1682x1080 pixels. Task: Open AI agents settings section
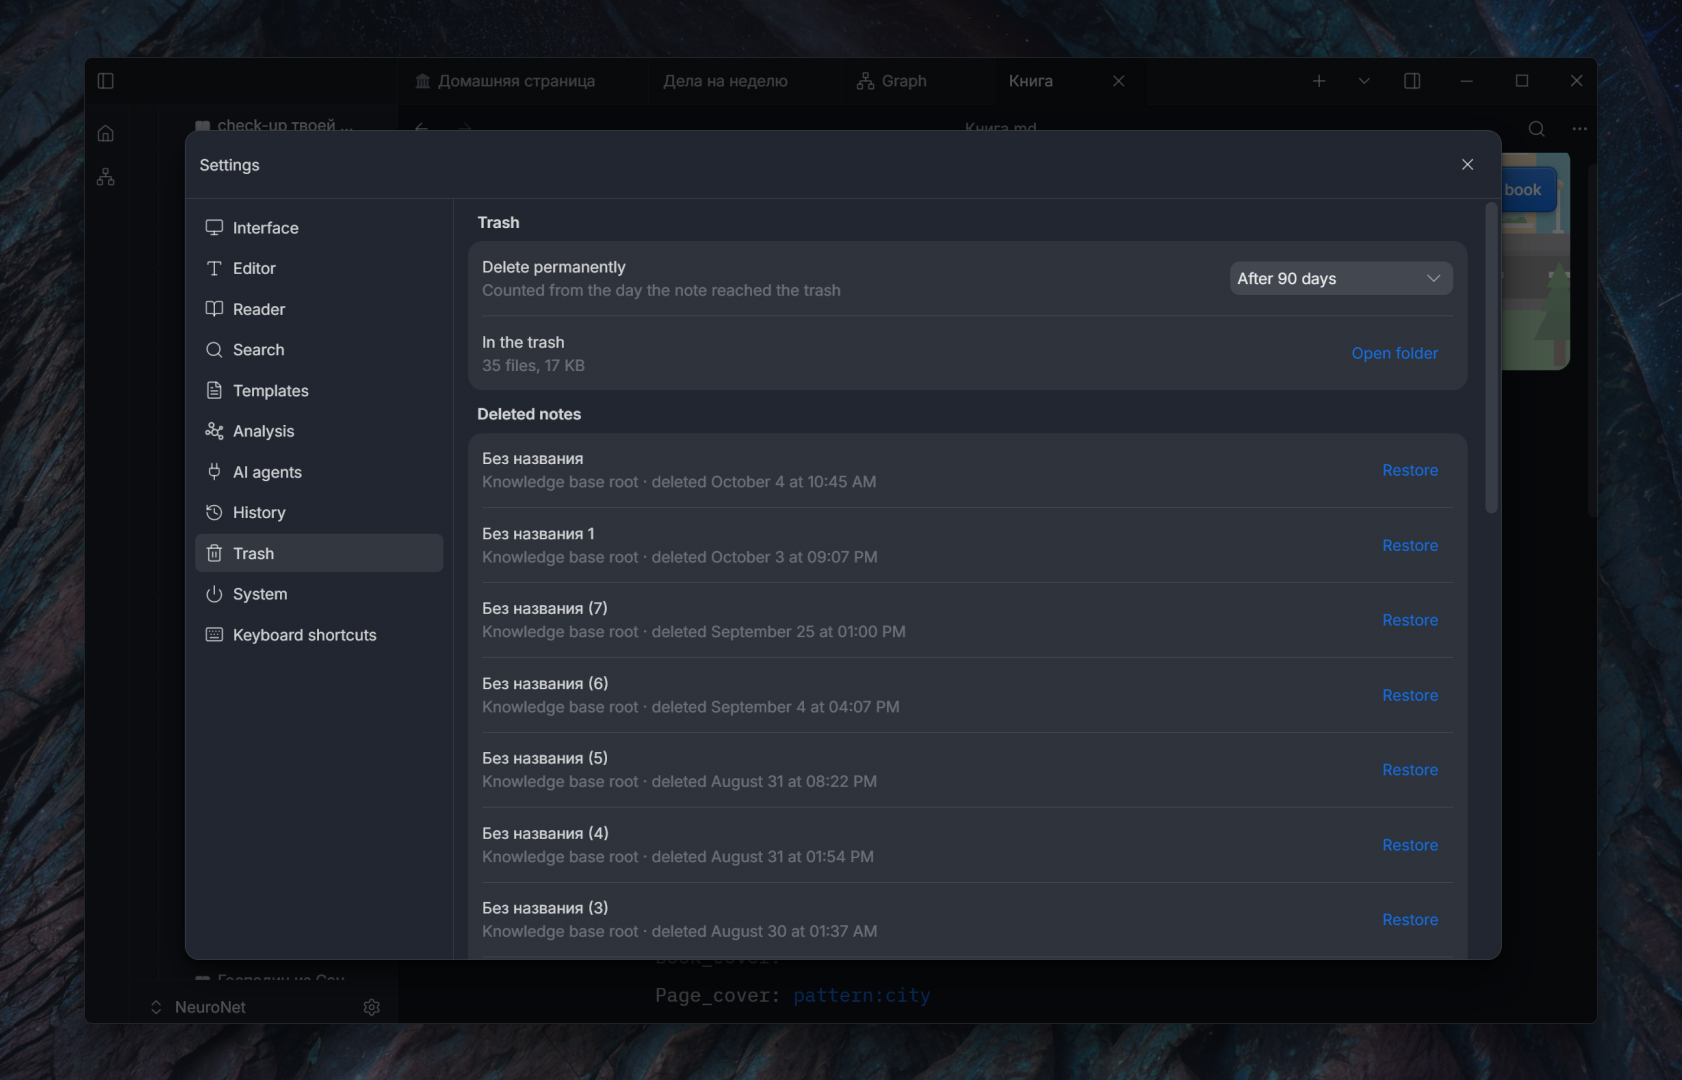click(319, 472)
